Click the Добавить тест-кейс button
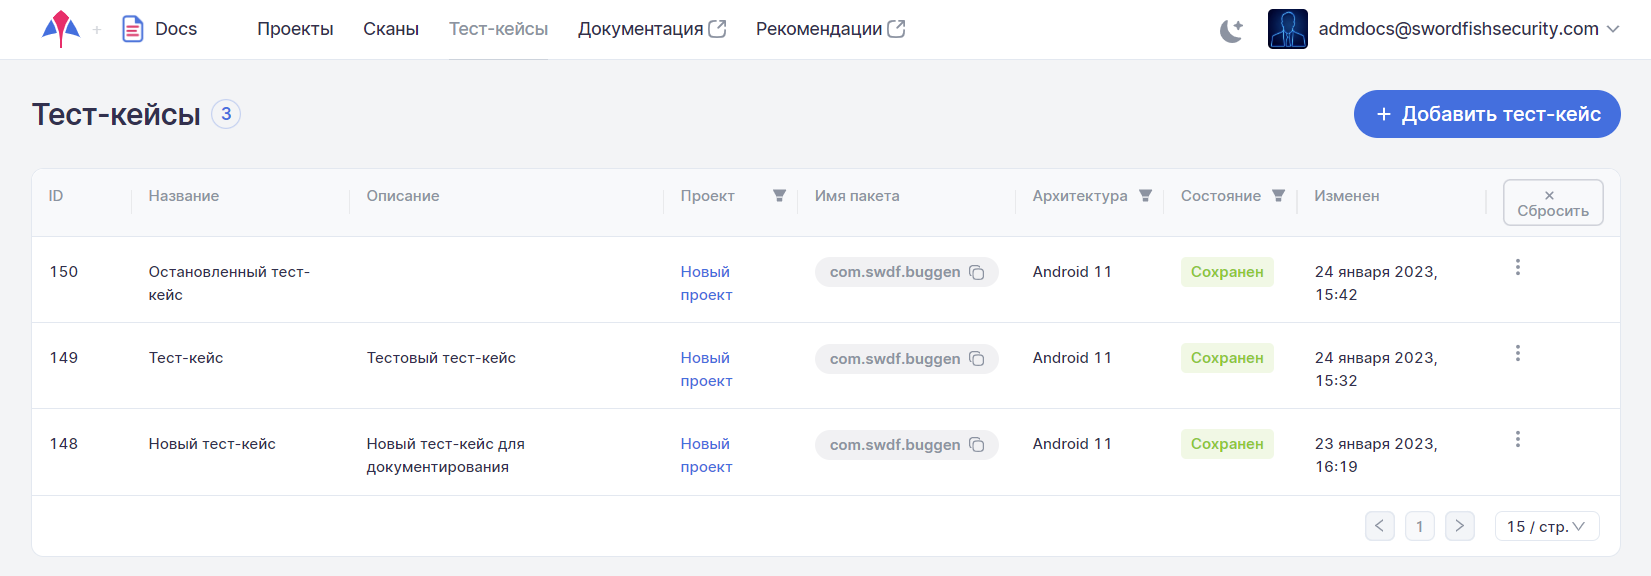 pos(1486,114)
